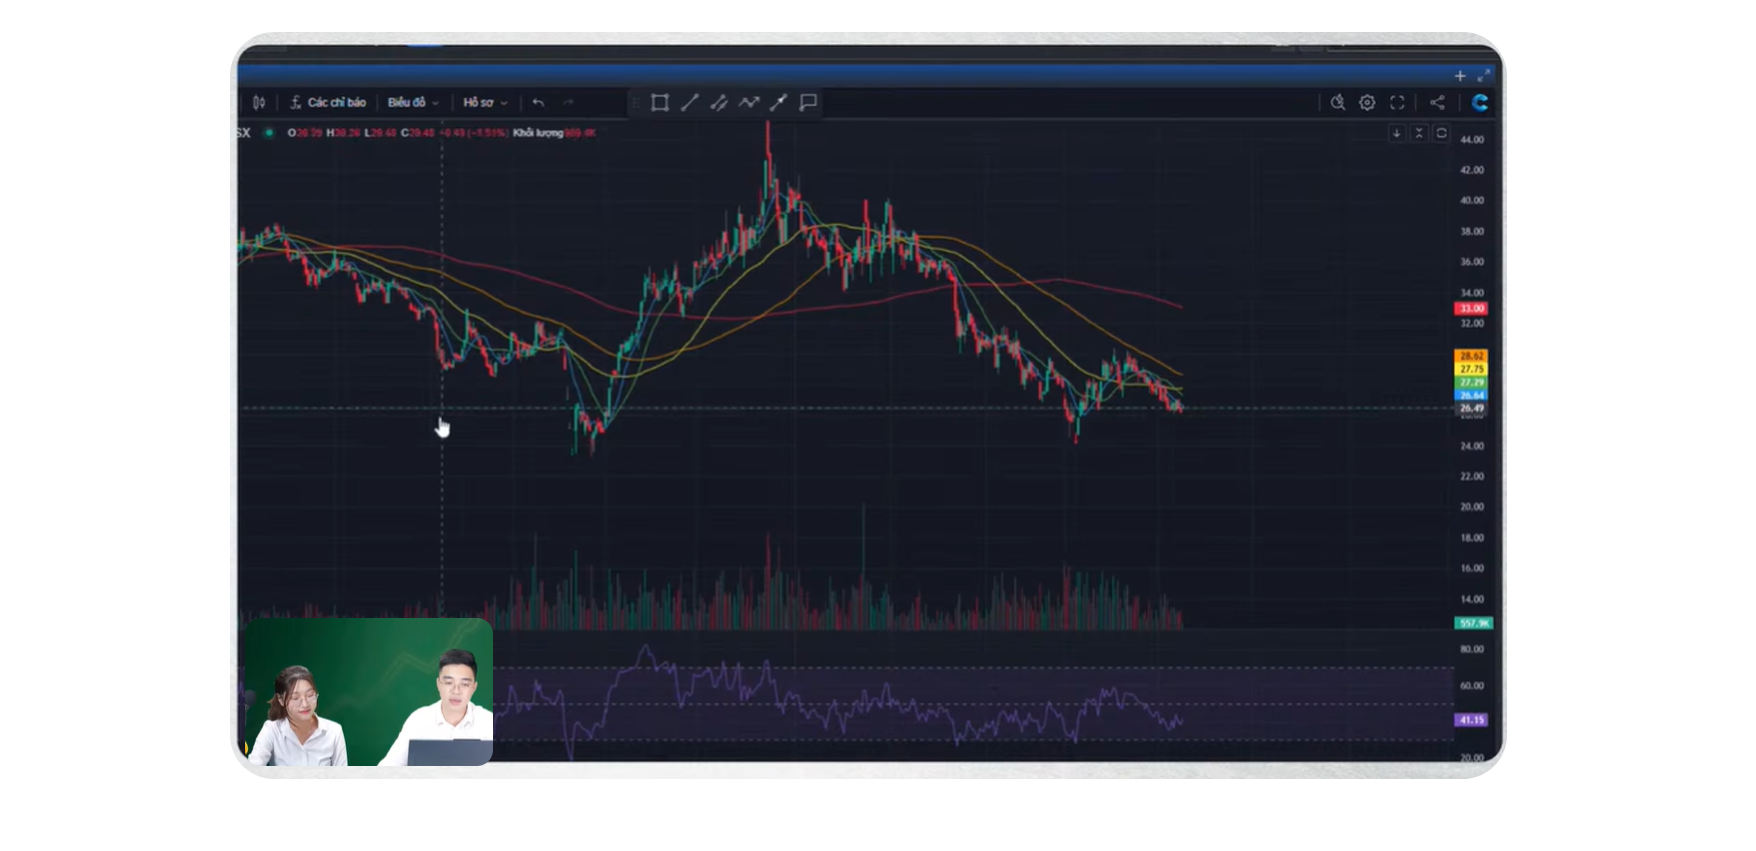Select the zigzag path drawing tool
The width and height of the screenshot is (1756, 851).
(x=749, y=102)
